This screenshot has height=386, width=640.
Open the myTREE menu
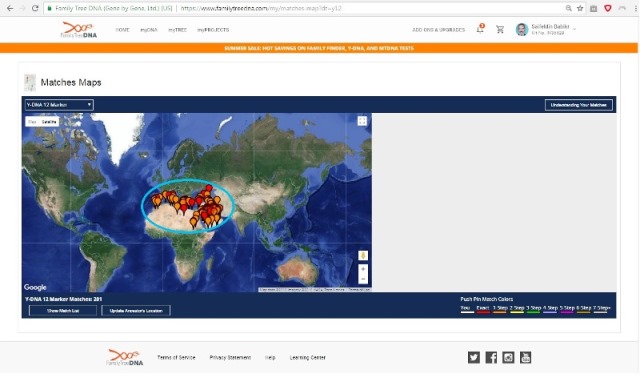pos(178,30)
